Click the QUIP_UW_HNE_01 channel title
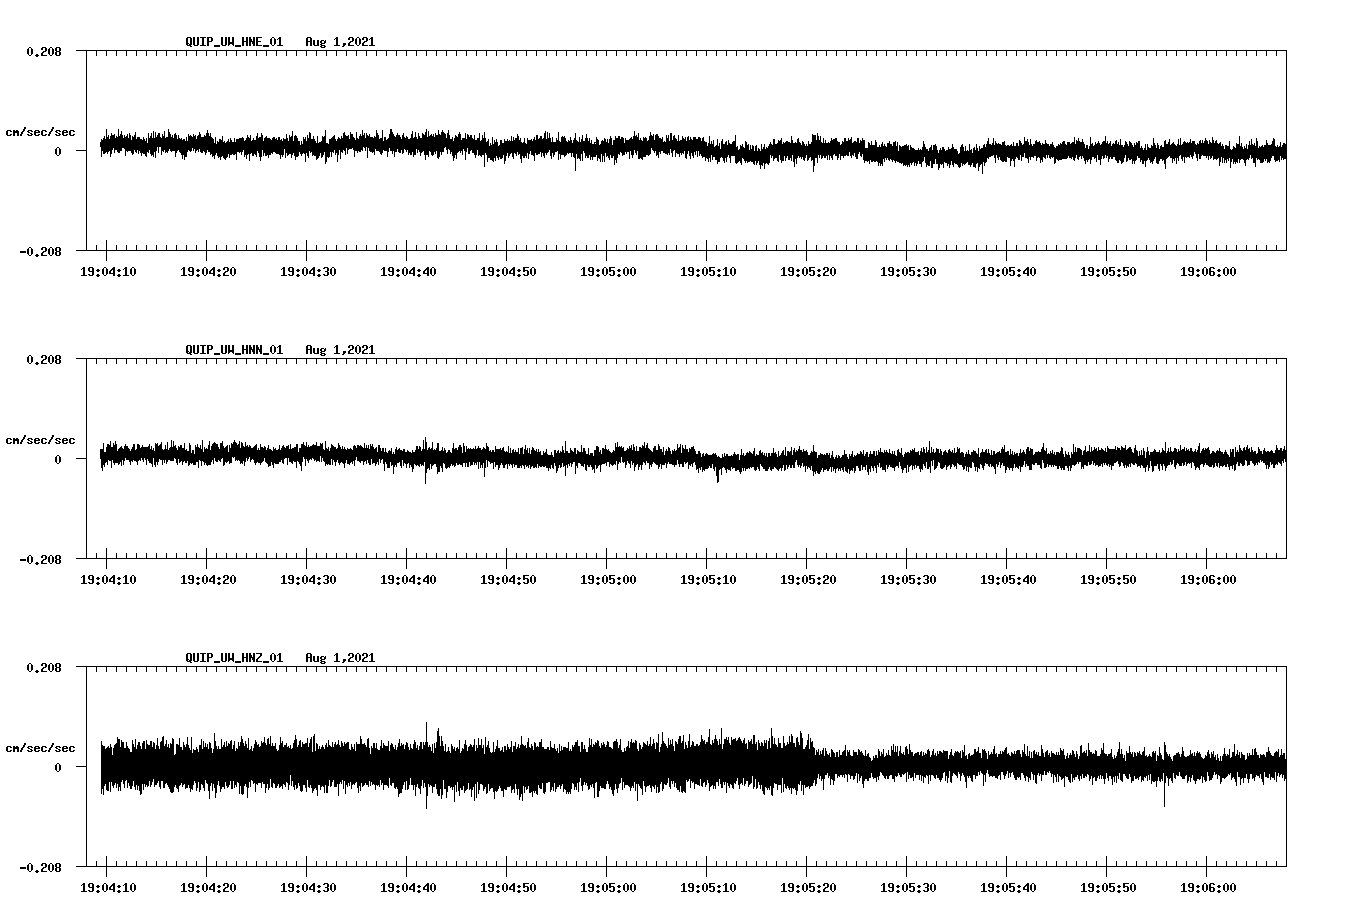 [x=234, y=42]
